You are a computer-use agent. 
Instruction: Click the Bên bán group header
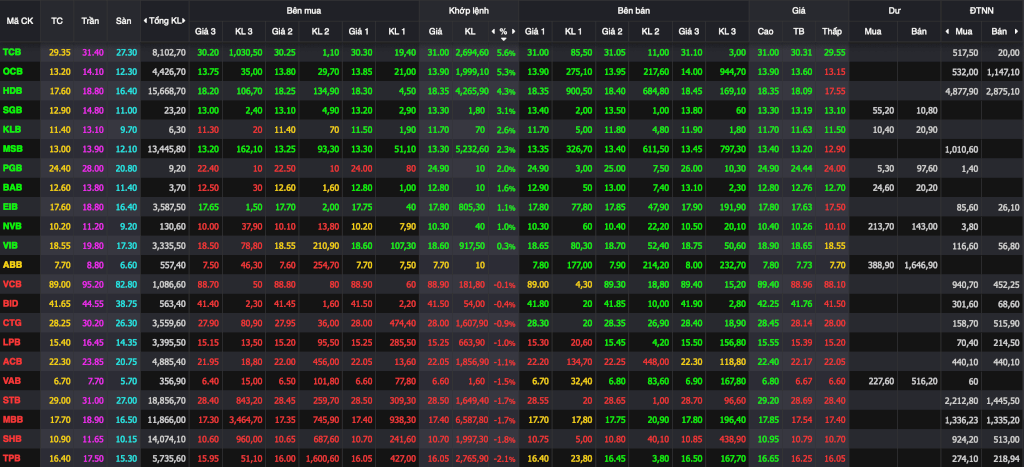pos(634,11)
